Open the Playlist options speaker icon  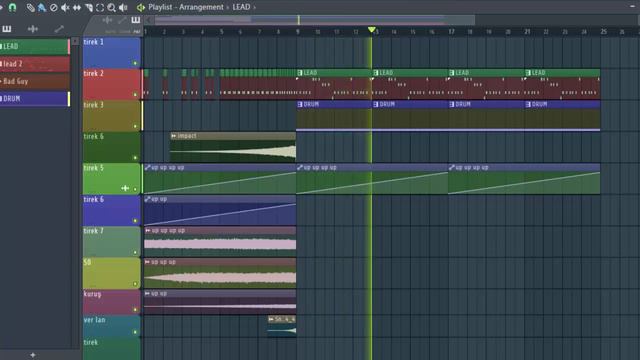coord(141,7)
